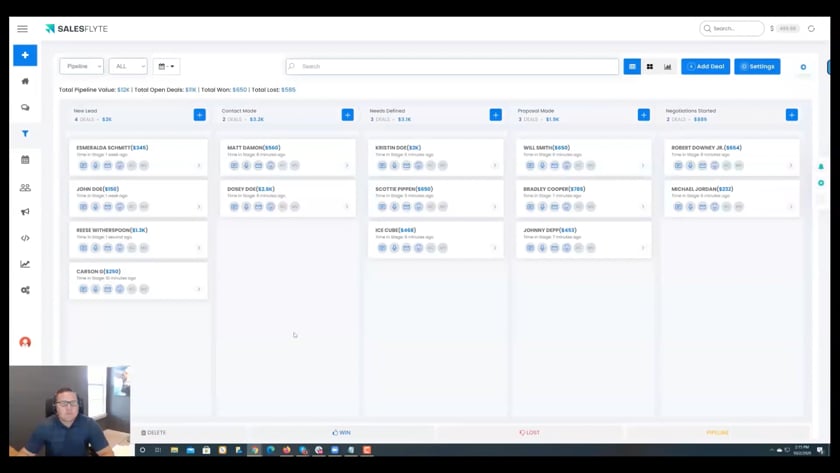Open the calendar icon in sidebar
The height and width of the screenshot is (473, 840).
point(25,160)
